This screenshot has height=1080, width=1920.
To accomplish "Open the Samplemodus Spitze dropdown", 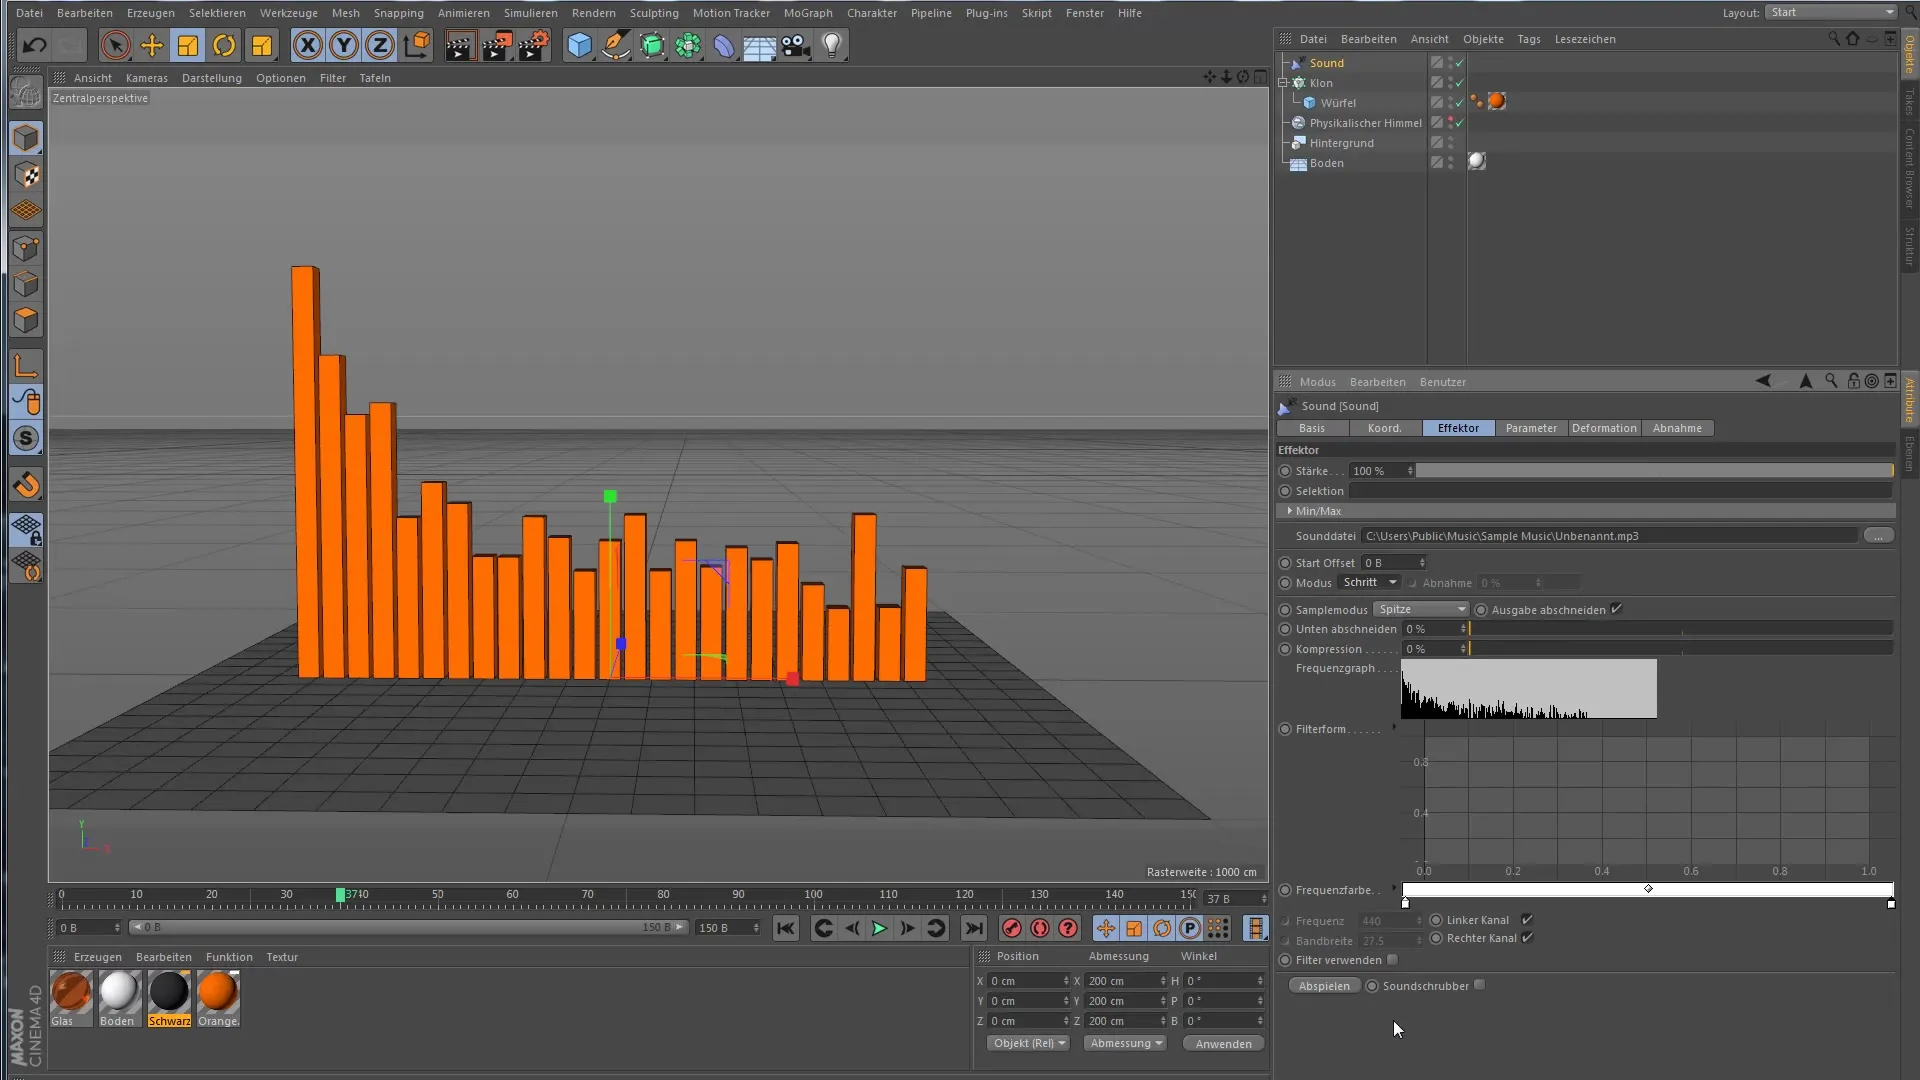I will click(x=1421, y=609).
